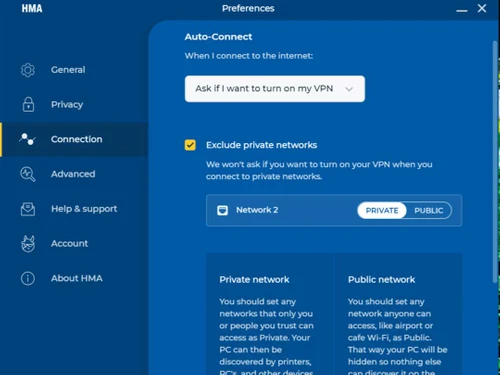Open About HMA page
Screen dimensions: 500x375
[74, 278]
